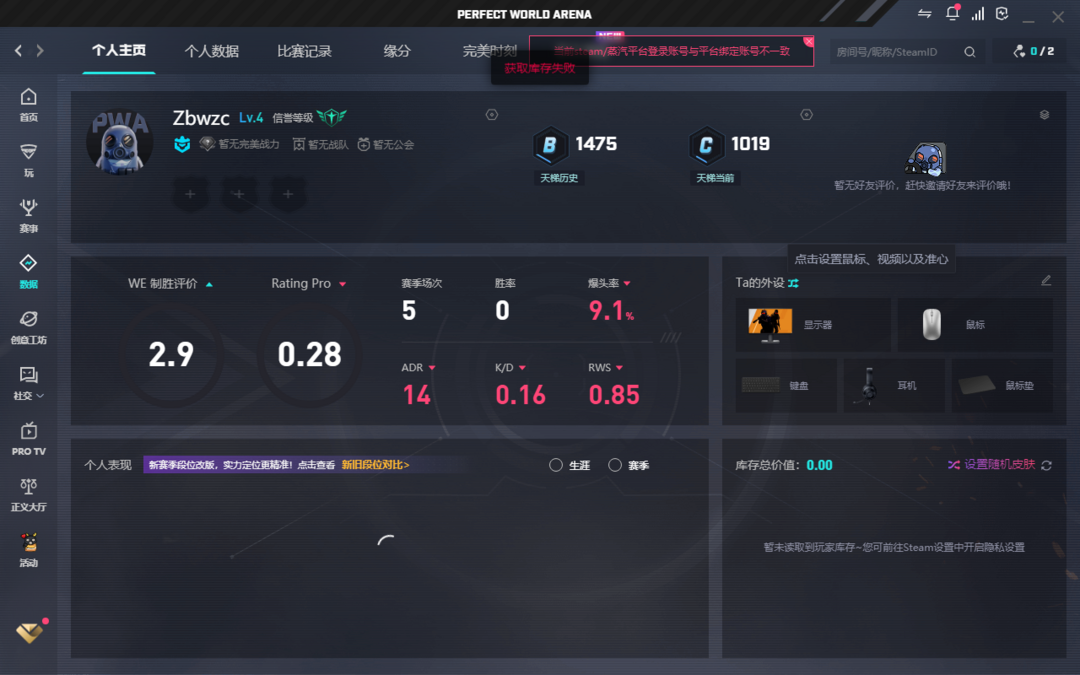Click 天梯当前 current ladder label
The height and width of the screenshot is (675, 1080).
click(715, 178)
